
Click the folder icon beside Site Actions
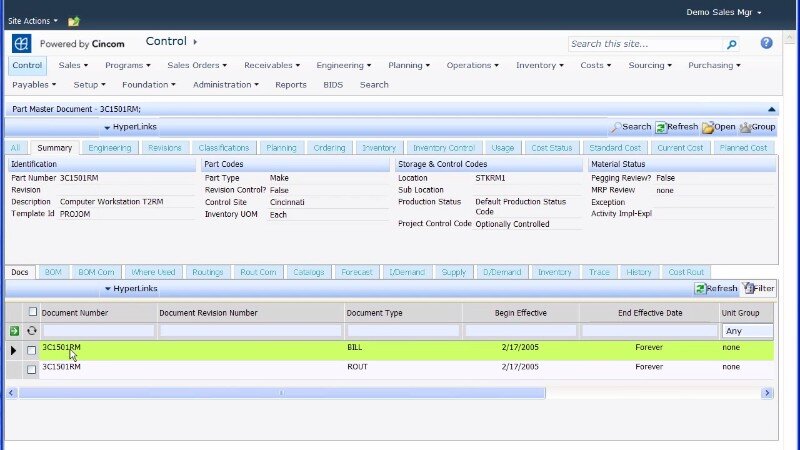74,20
